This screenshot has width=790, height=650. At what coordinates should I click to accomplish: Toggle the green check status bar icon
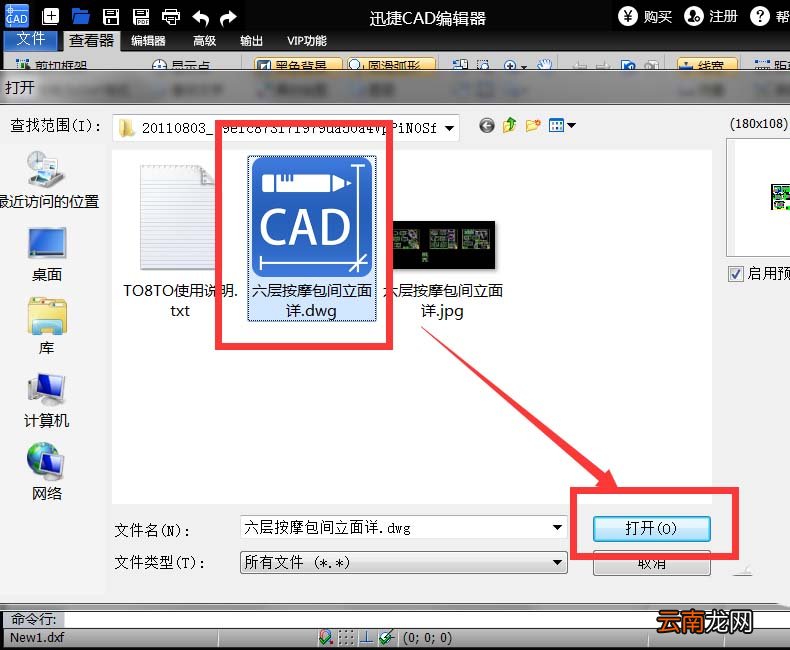point(386,637)
